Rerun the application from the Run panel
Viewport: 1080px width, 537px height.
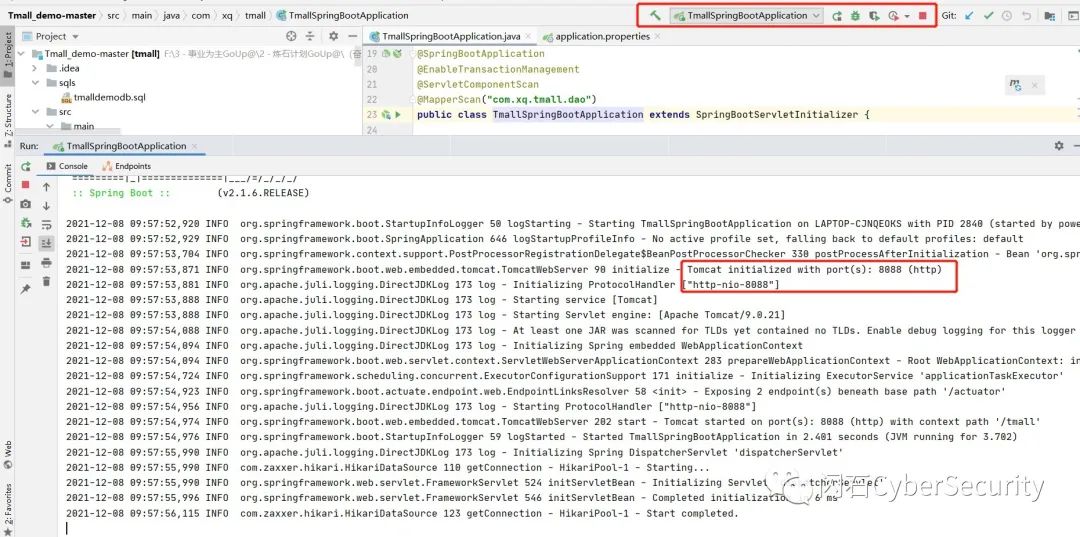coord(25,167)
